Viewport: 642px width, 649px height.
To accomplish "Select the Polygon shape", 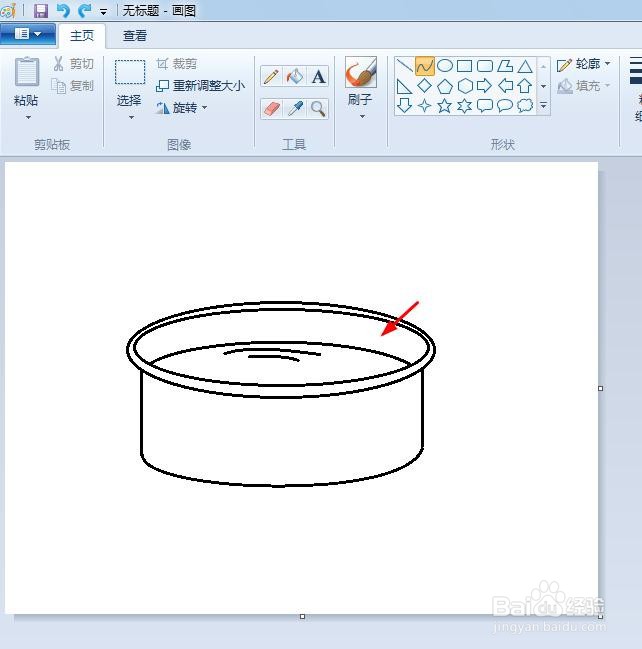I will pyautogui.click(x=505, y=66).
